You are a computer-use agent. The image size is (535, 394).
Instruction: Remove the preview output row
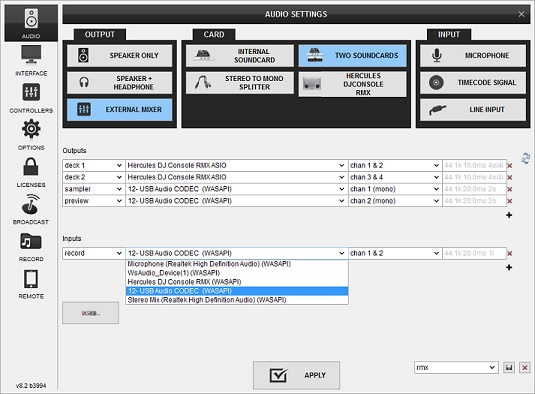coord(510,201)
